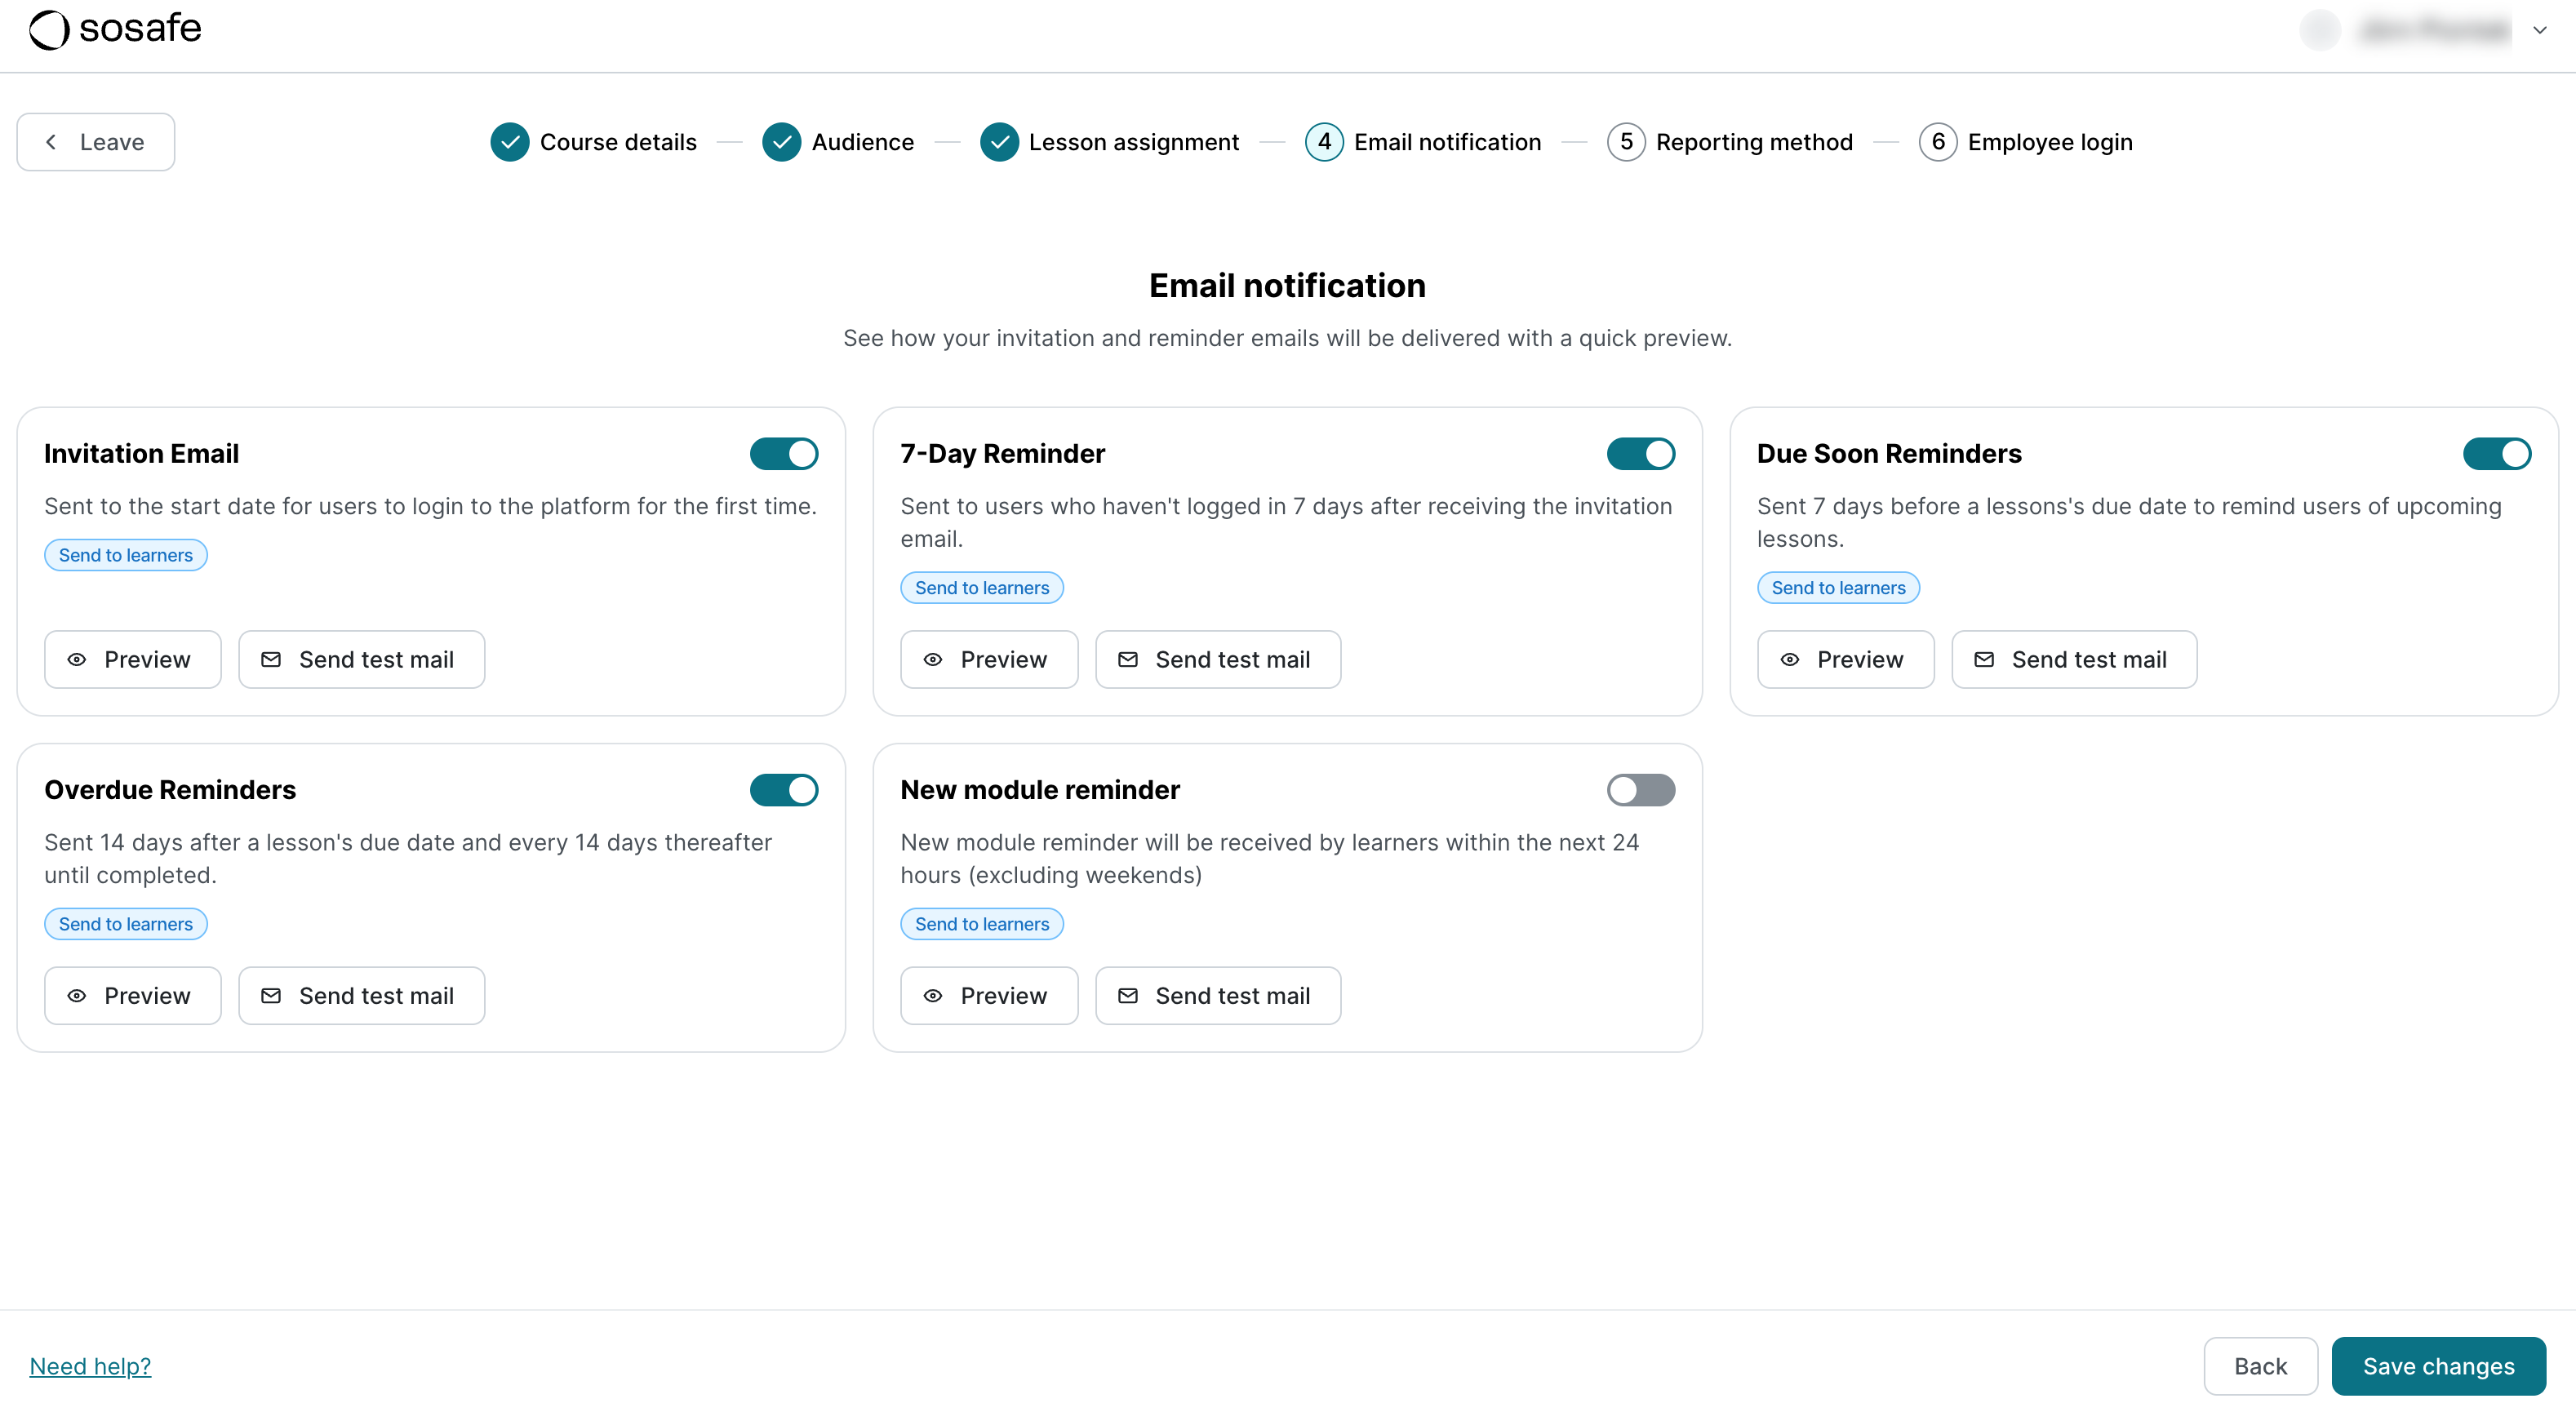2576x1412 pixels.
Task: Turn off the Overdue Reminders toggle
Action: [x=784, y=790]
